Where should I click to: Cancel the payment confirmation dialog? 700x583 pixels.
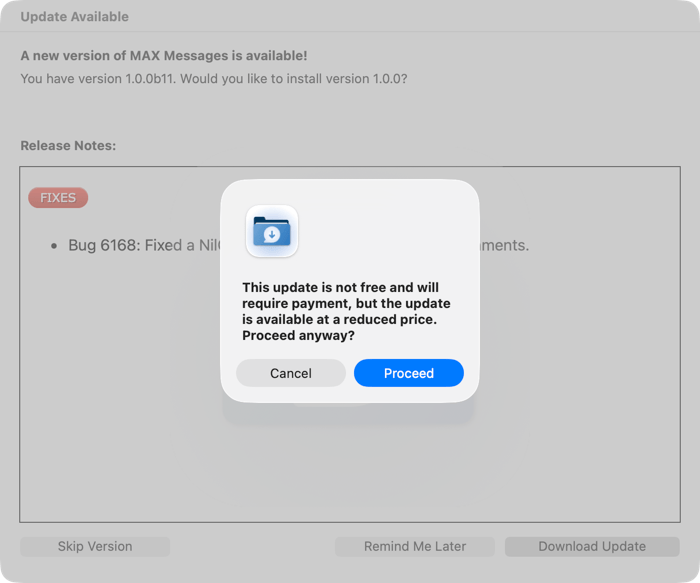(x=291, y=373)
